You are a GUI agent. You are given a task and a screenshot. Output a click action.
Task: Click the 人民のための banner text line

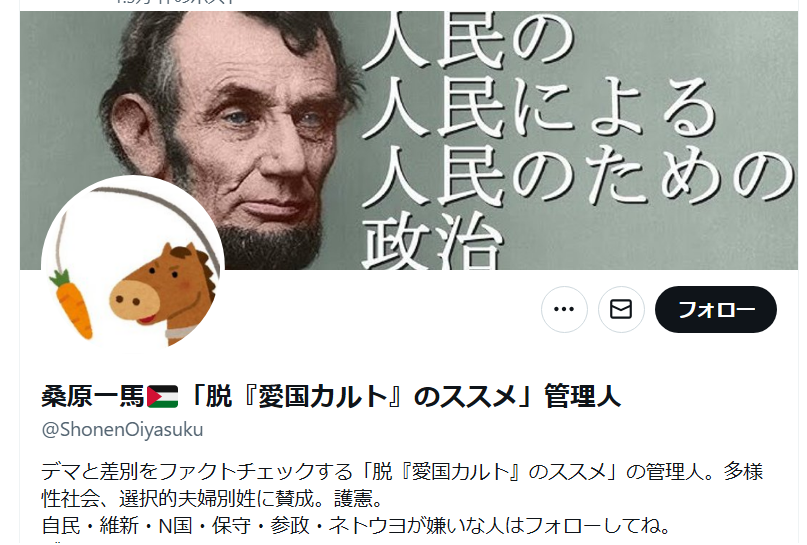pos(577,177)
